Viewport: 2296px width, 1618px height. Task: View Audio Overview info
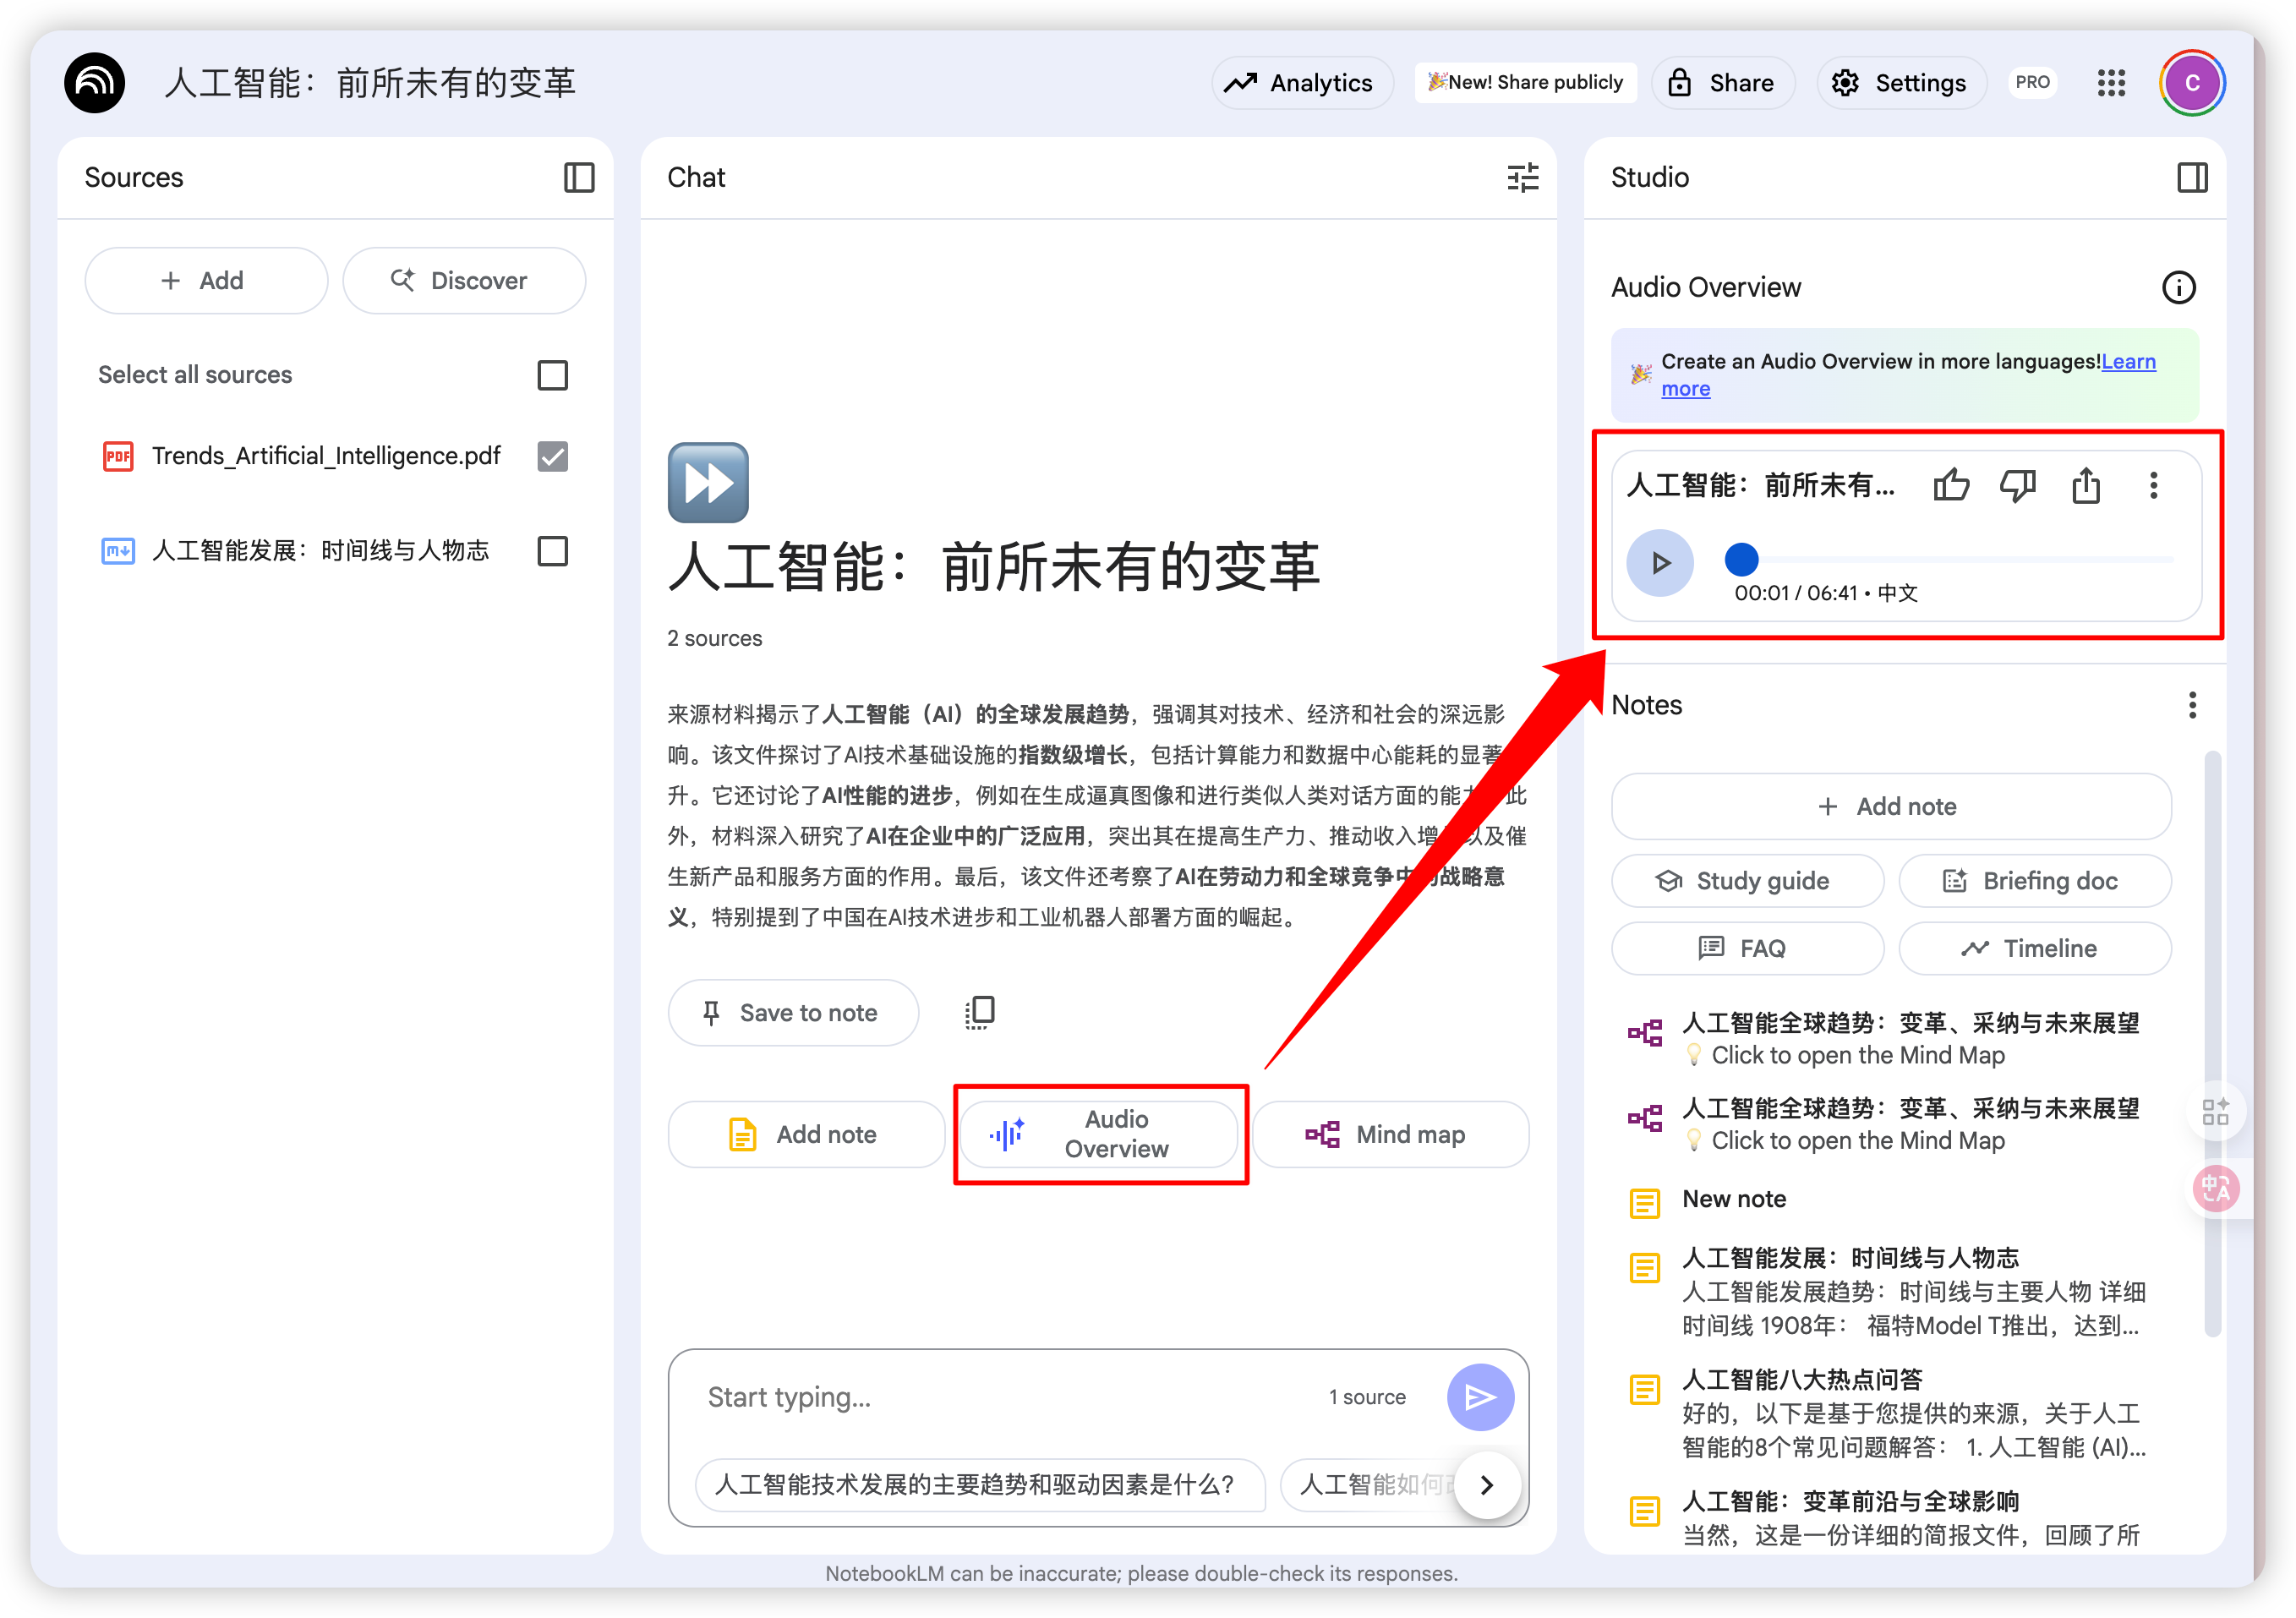click(2179, 288)
